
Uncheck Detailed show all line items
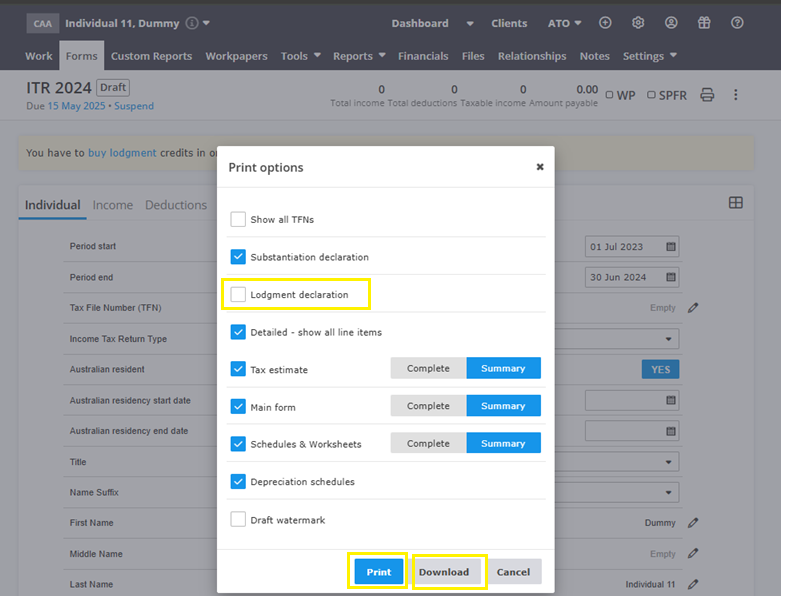[x=238, y=332]
